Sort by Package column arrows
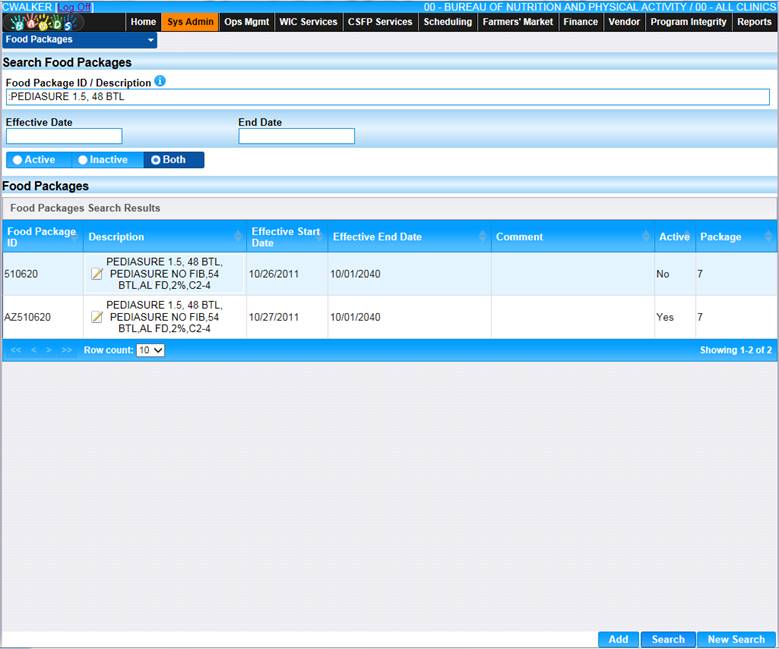 click(768, 237)
